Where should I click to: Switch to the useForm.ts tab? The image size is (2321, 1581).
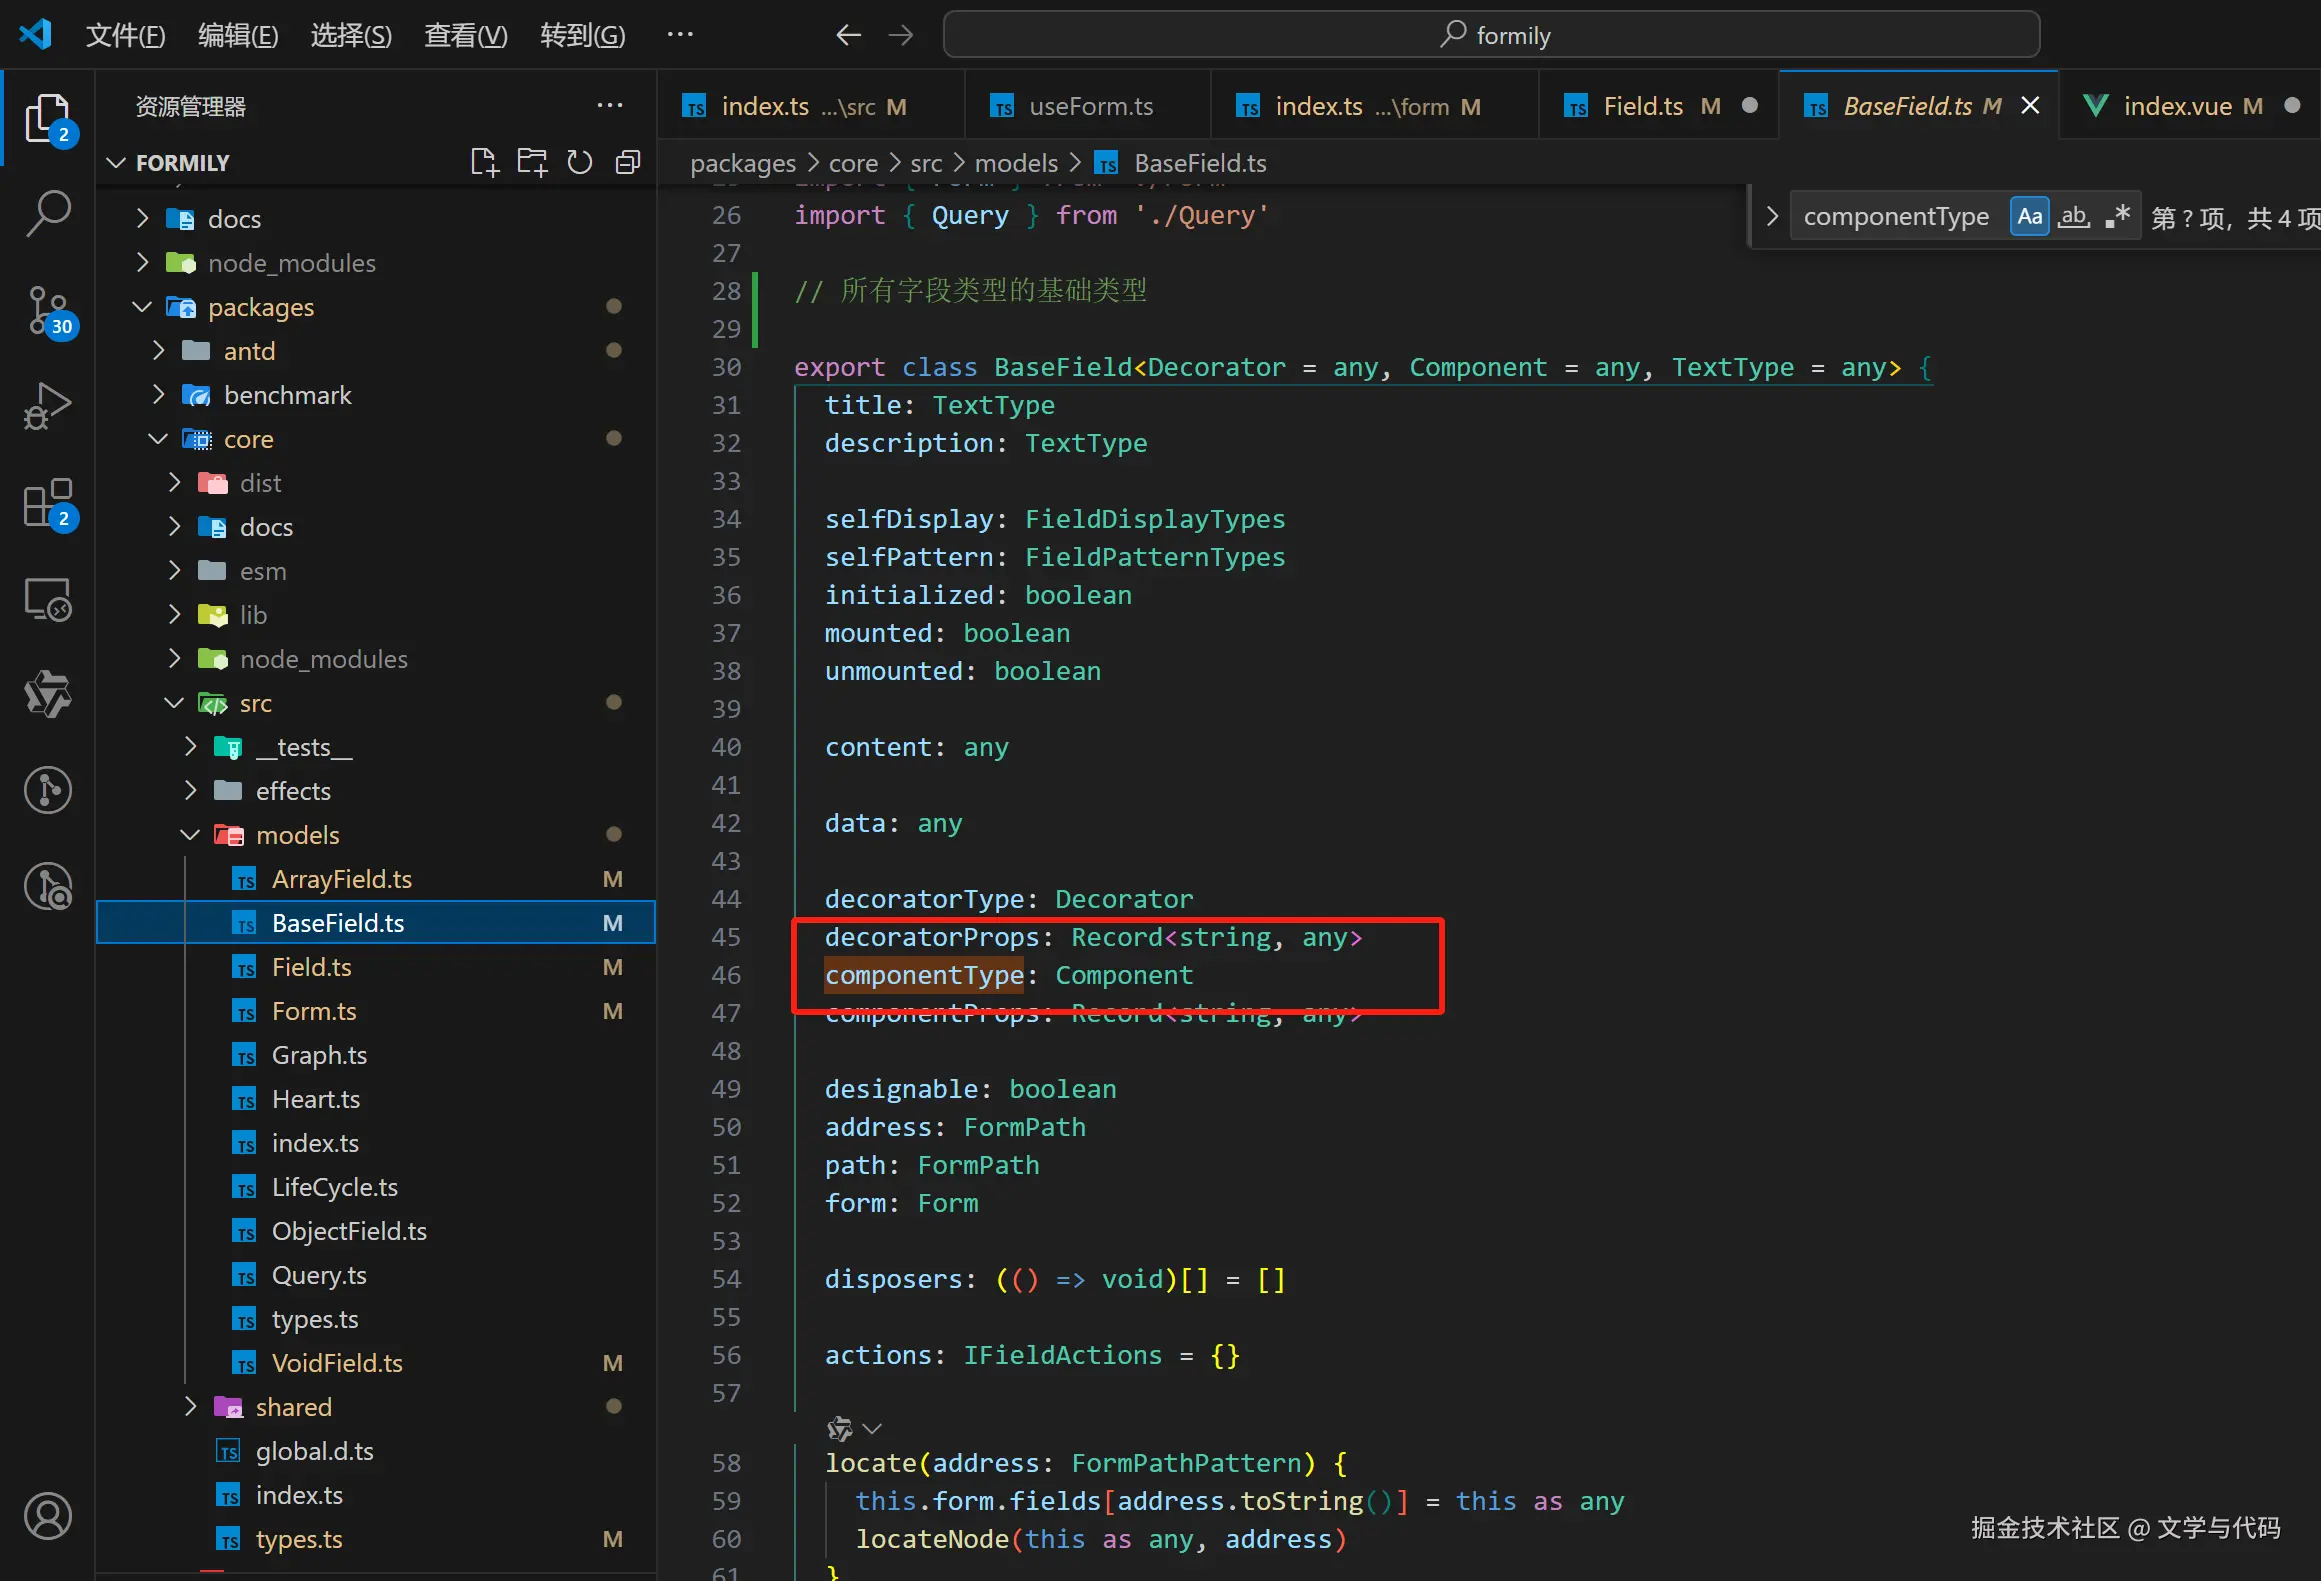pos(1090,106)
